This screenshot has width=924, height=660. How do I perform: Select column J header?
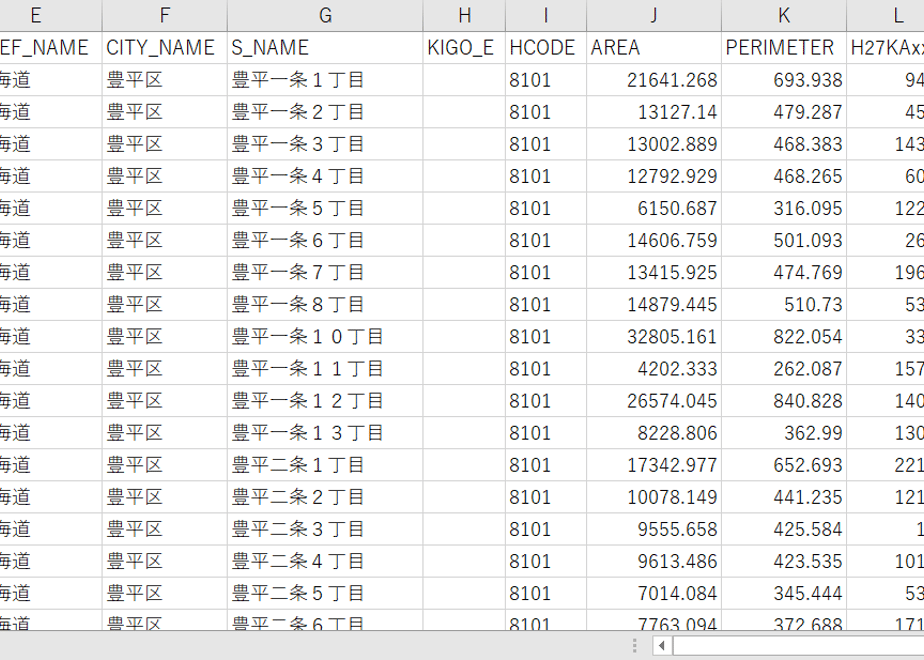click(x=654, y=15)
